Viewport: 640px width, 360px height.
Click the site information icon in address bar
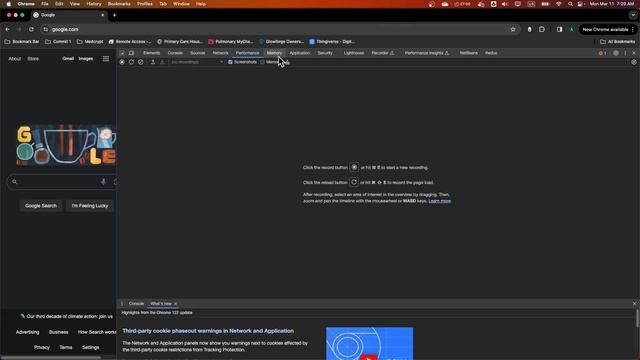tap(46, 29)
